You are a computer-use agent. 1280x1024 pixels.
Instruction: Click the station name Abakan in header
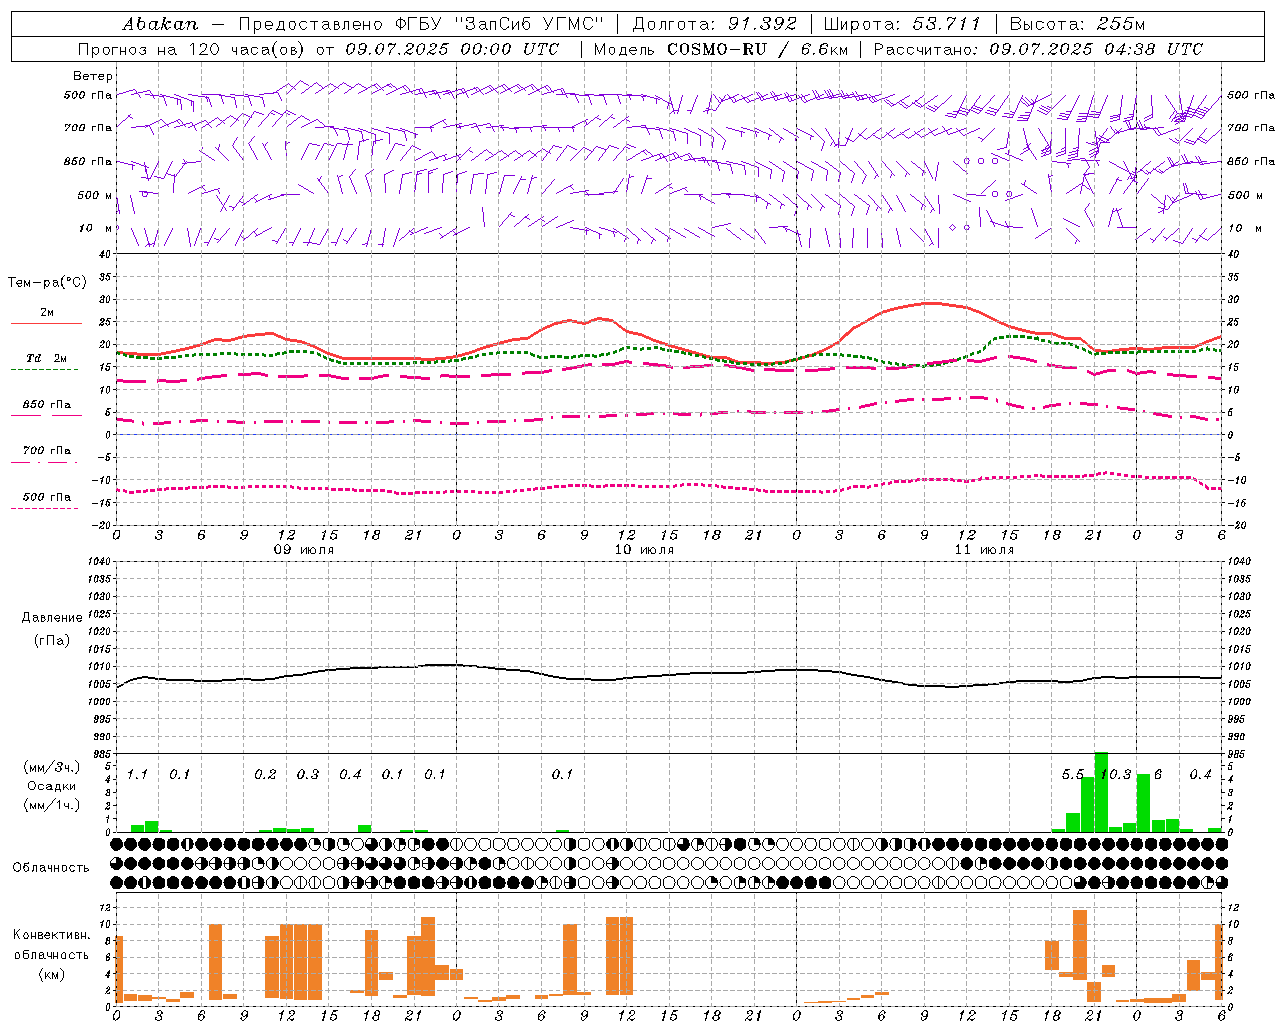(160, 24)
